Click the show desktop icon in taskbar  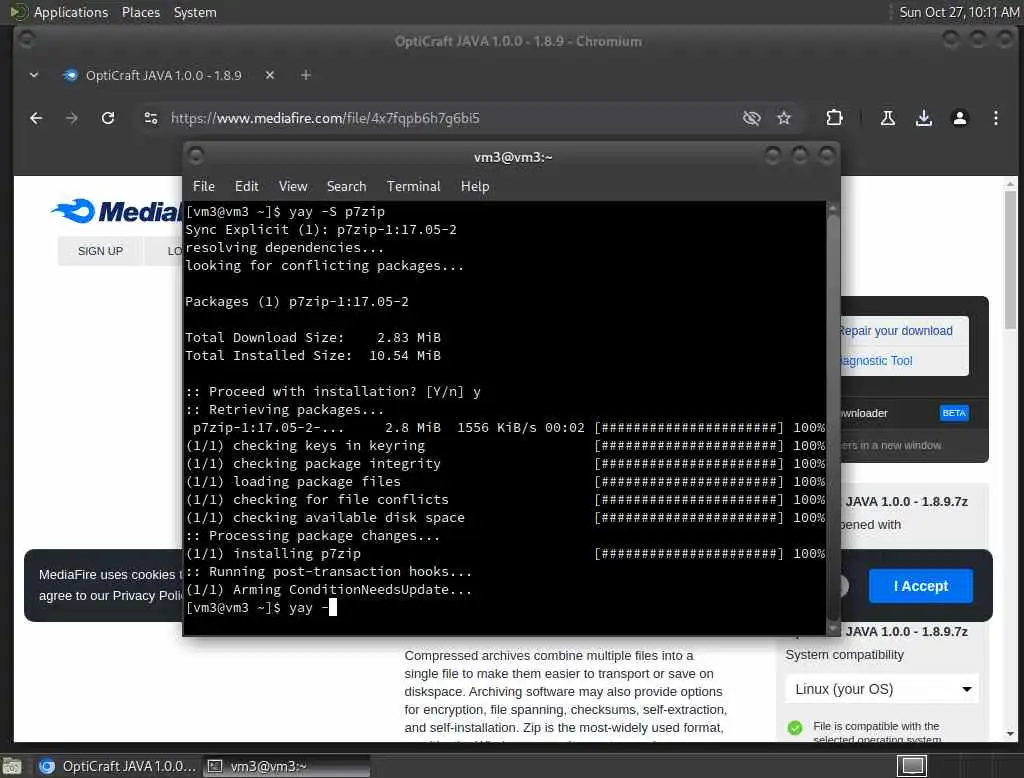click(x=12, y=766)
